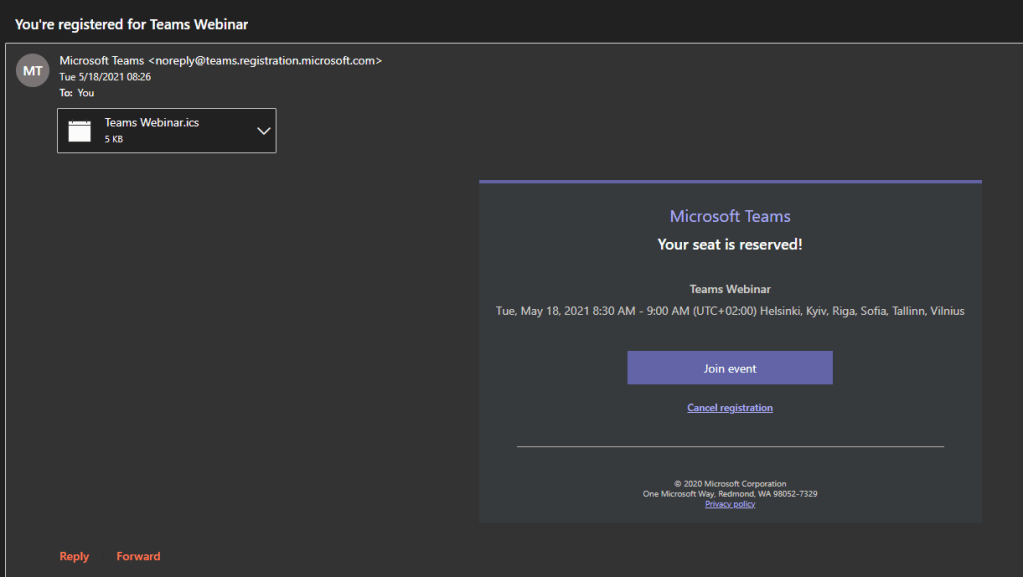Click the "You" recipient in To field
Screen dimensions: 1023x577
(86, 93)
